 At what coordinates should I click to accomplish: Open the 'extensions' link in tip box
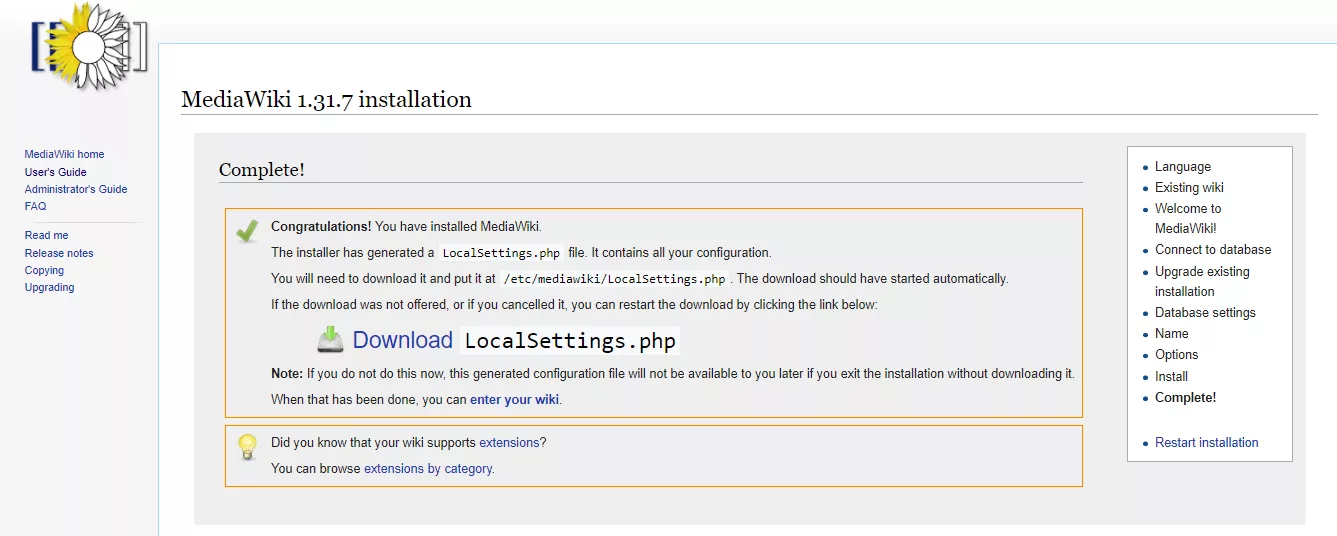(509, 442)
